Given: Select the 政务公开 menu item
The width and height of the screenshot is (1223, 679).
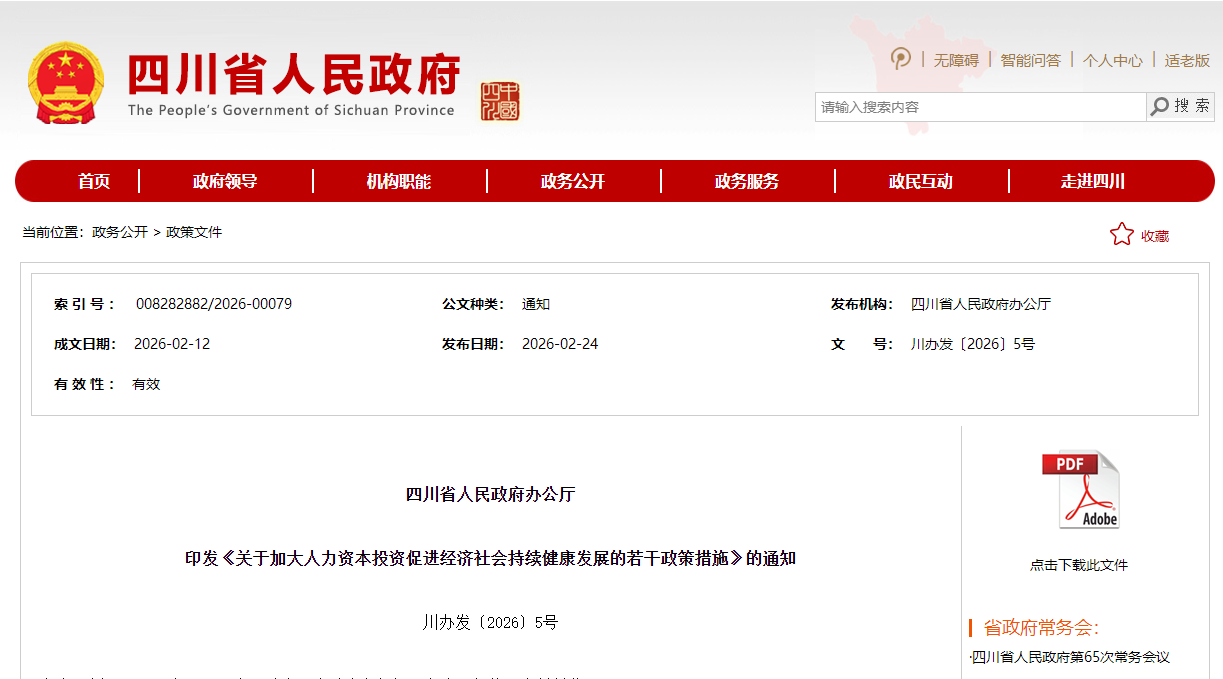Looking at the screenshot, I should (573, 181).
